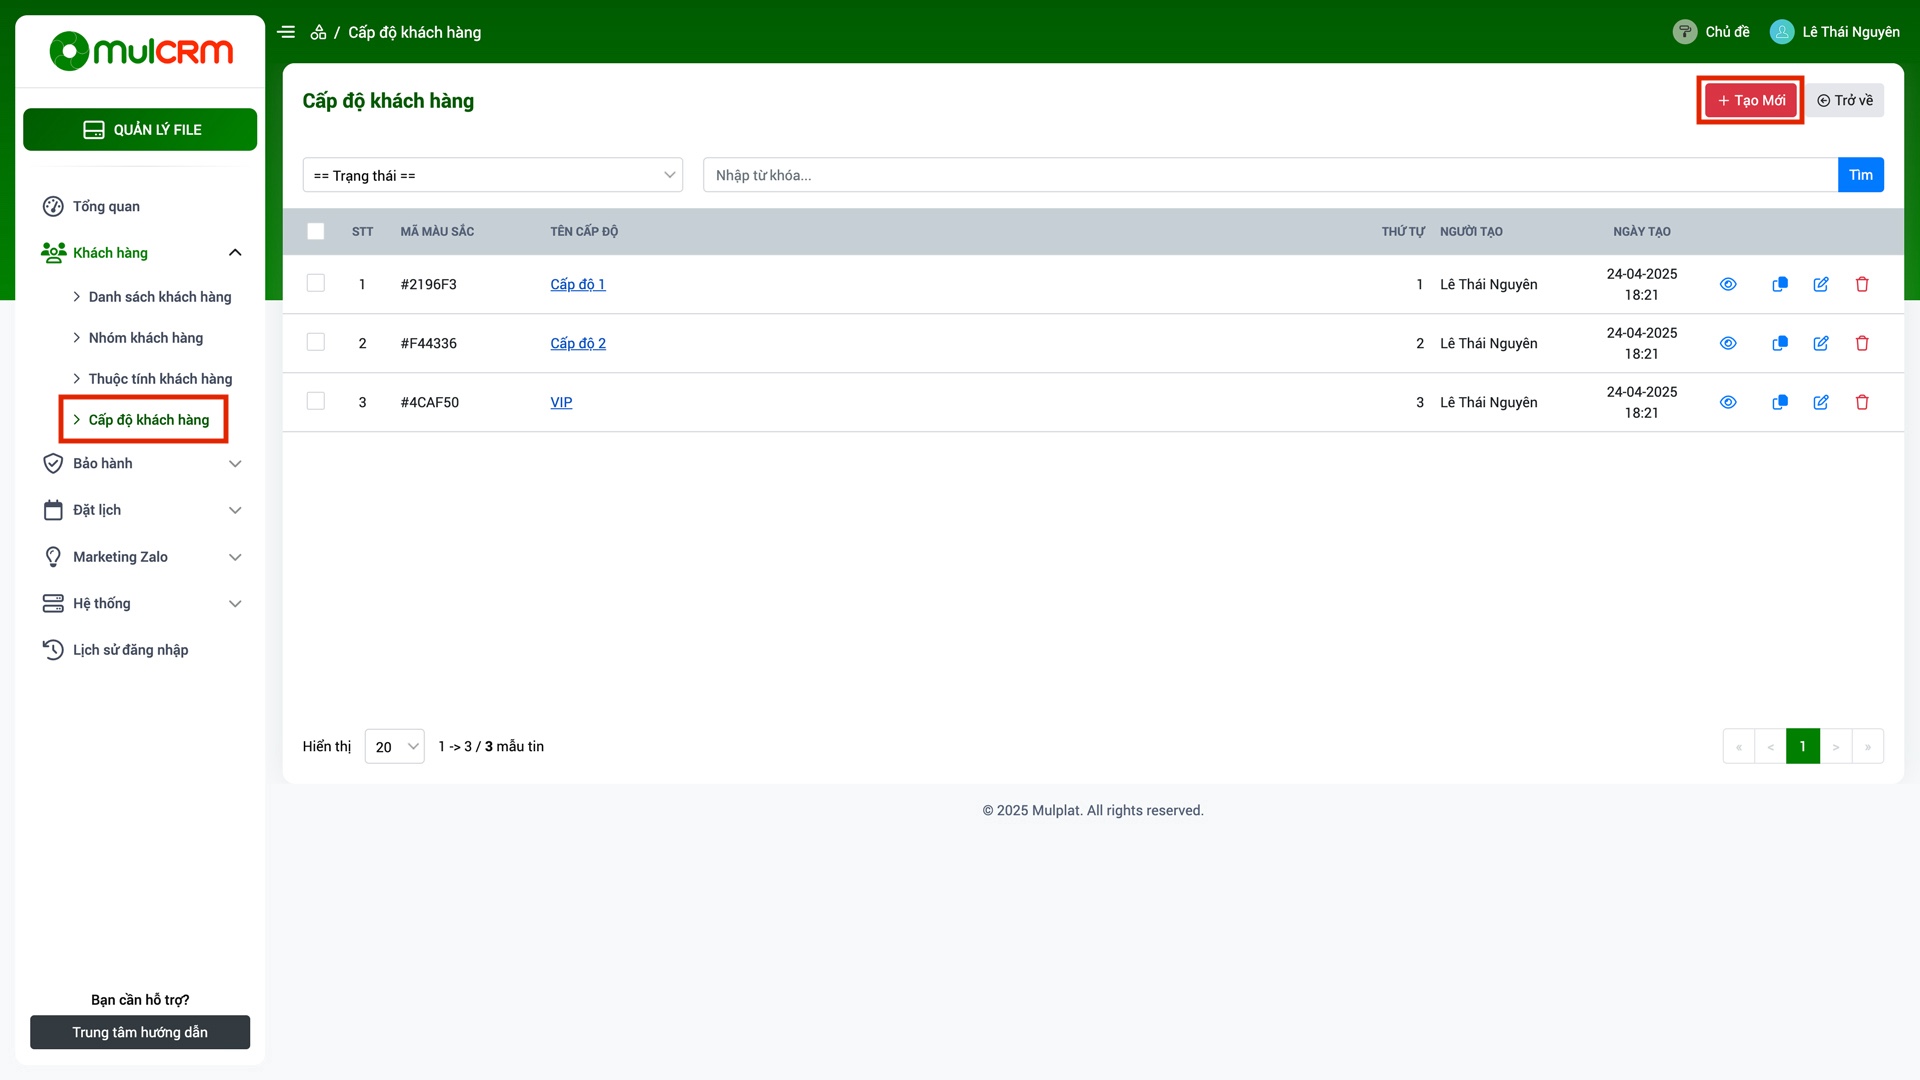Click the hamburger menu toggle icon
Viewport: 1920px width, 1080px height.
[x=286, y=32]
